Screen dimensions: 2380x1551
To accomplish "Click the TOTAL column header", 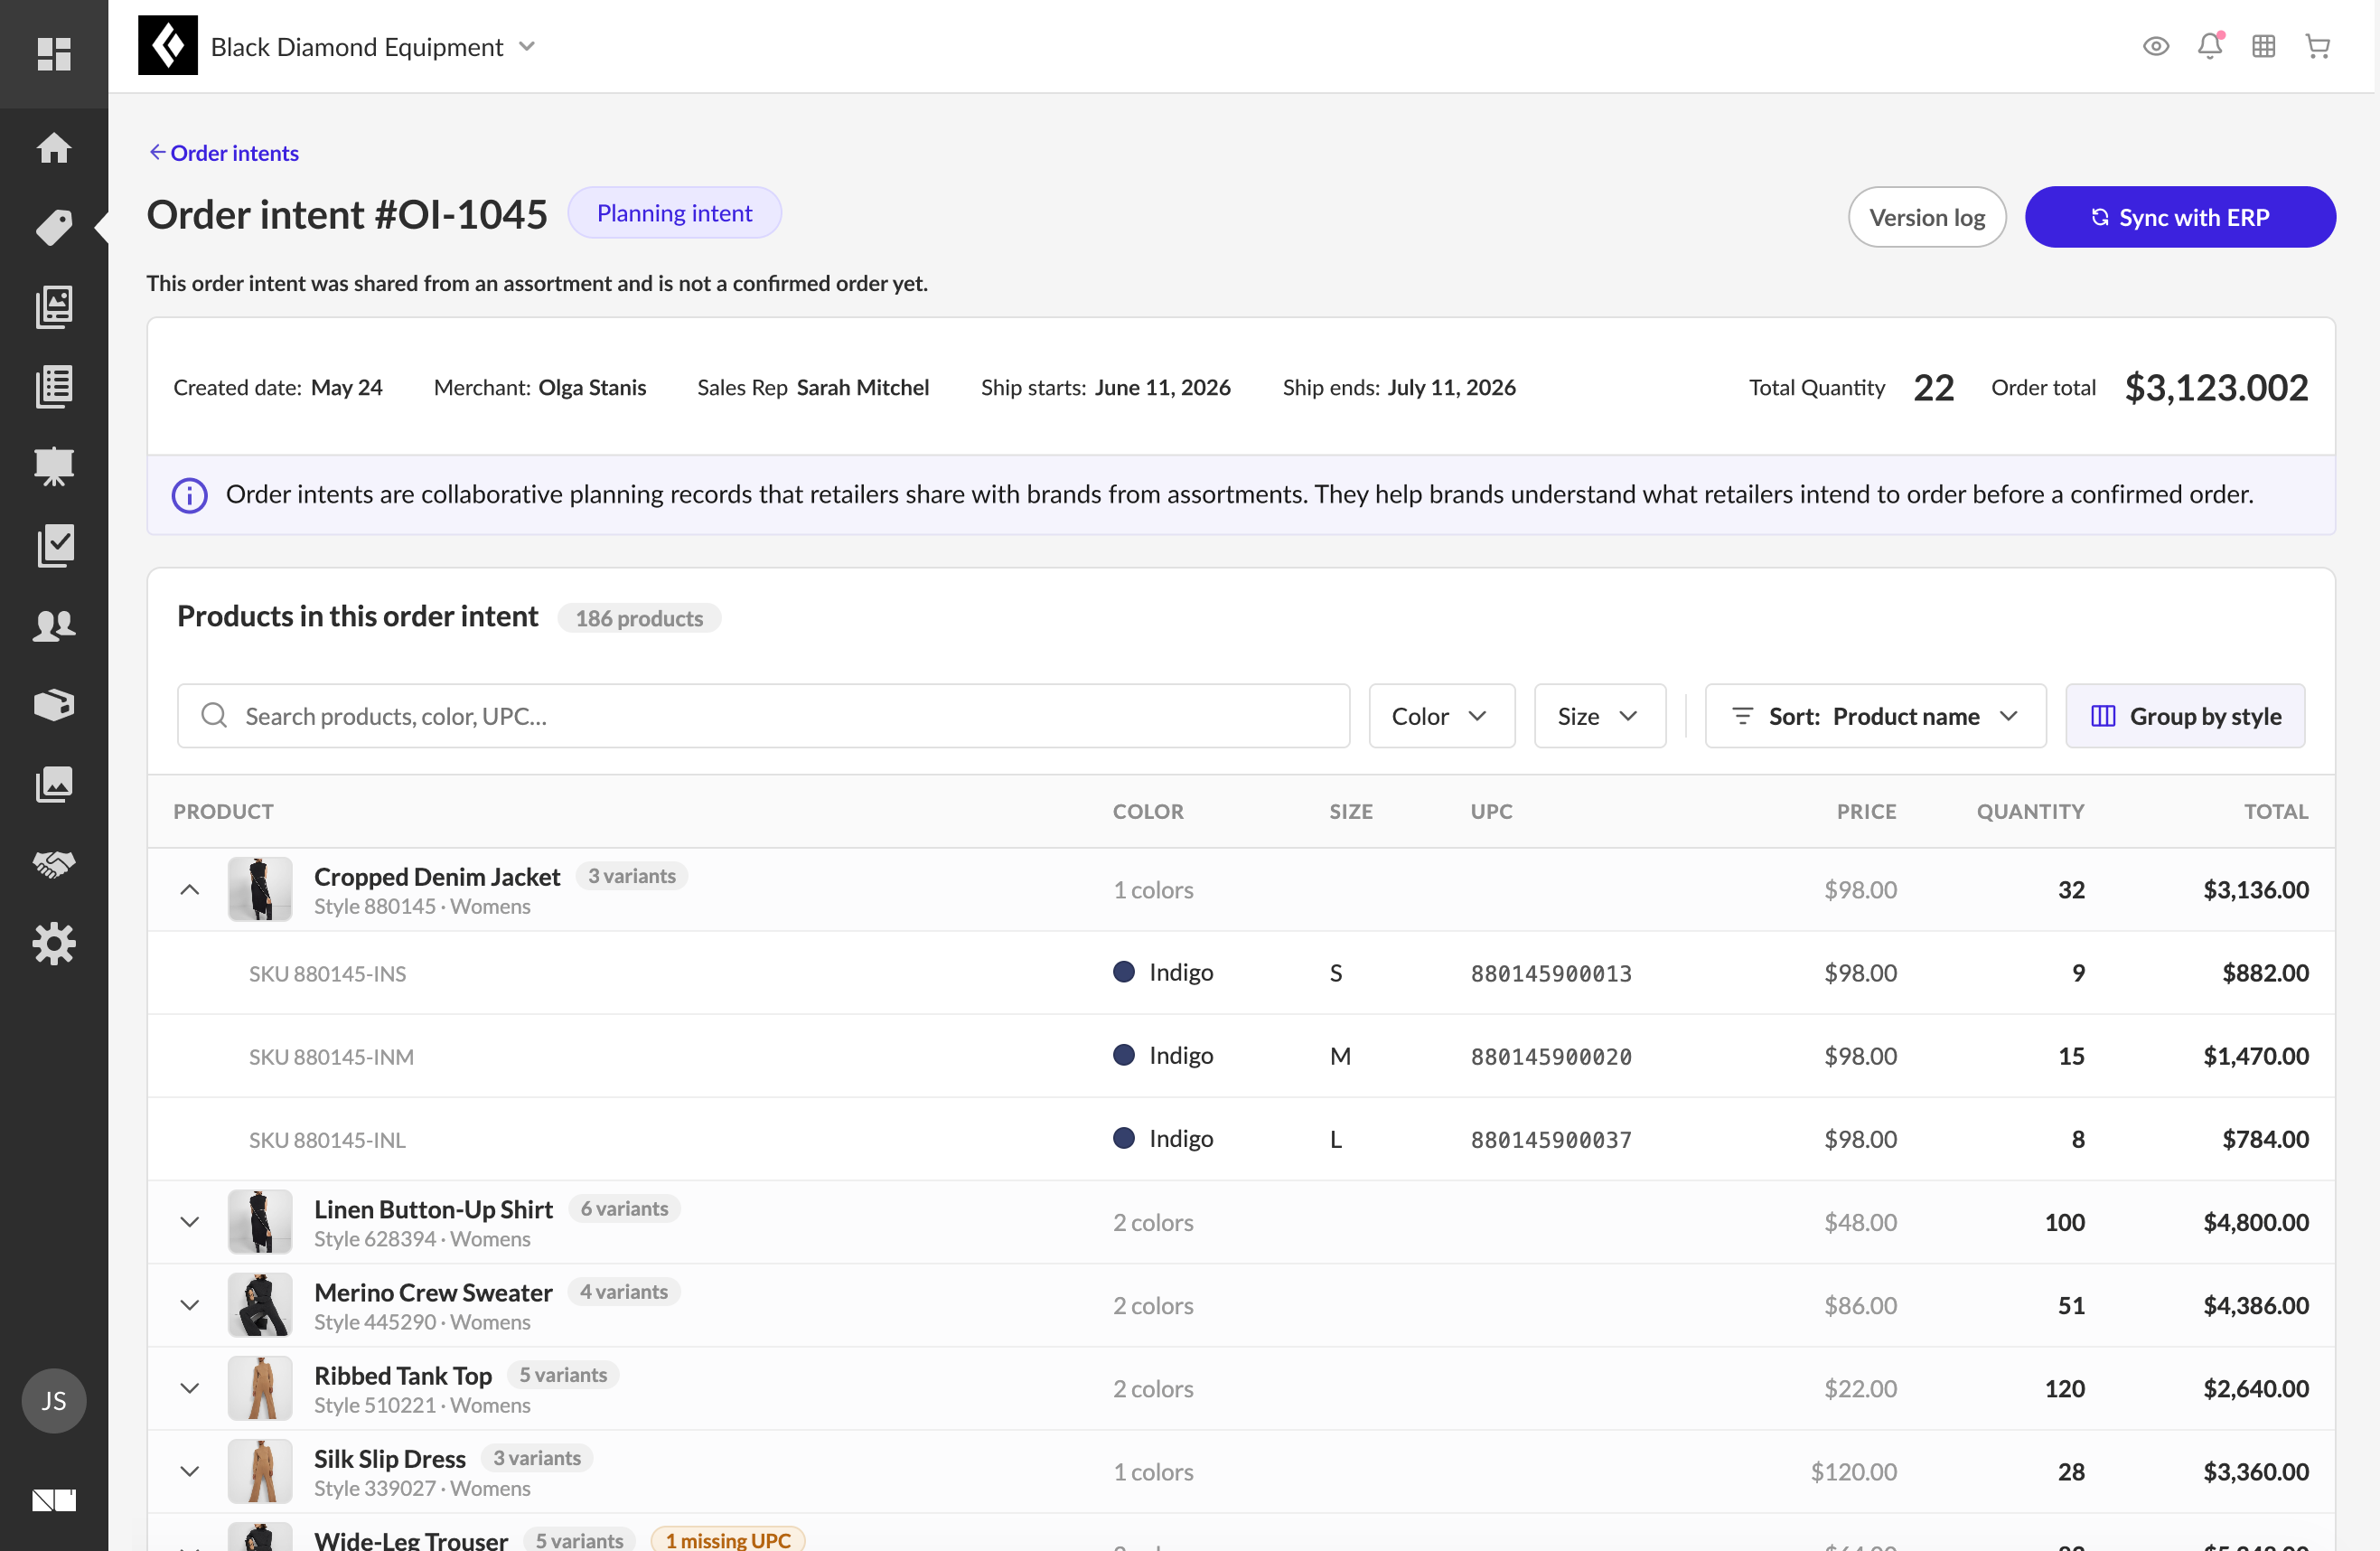I will point(2276,811).
